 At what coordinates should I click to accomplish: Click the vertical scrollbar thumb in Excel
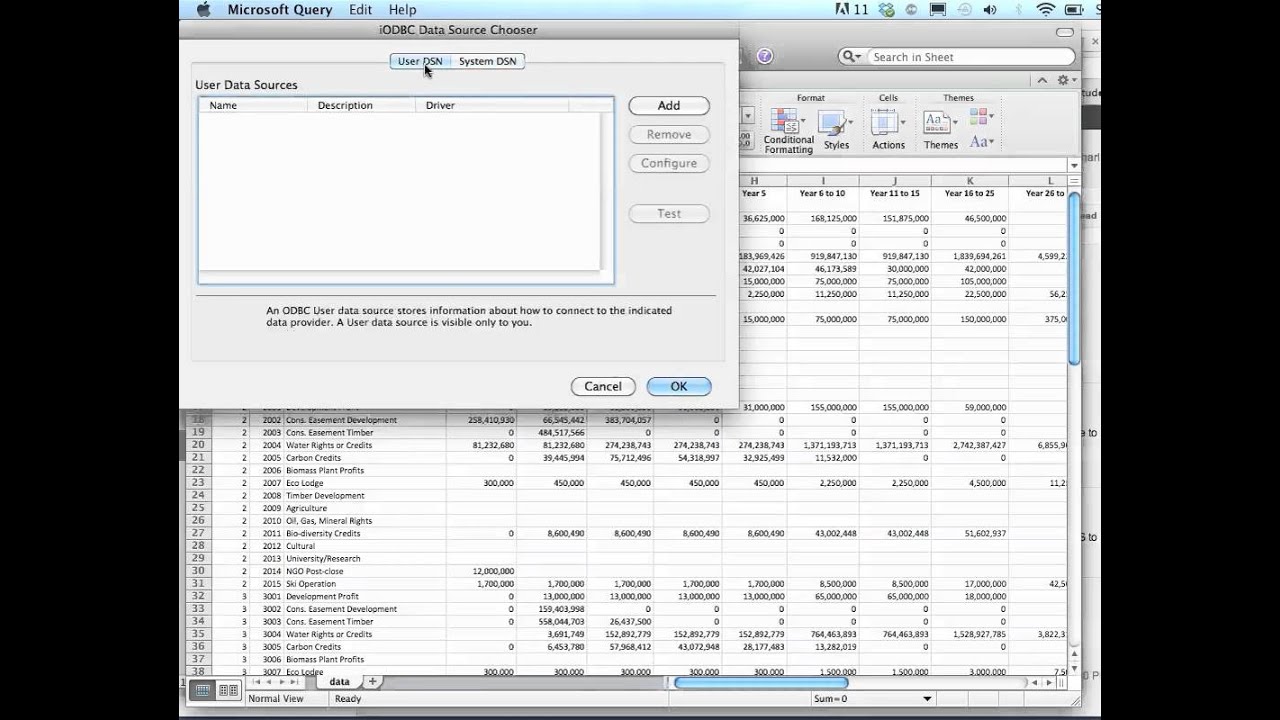(x=1074, y=280)
